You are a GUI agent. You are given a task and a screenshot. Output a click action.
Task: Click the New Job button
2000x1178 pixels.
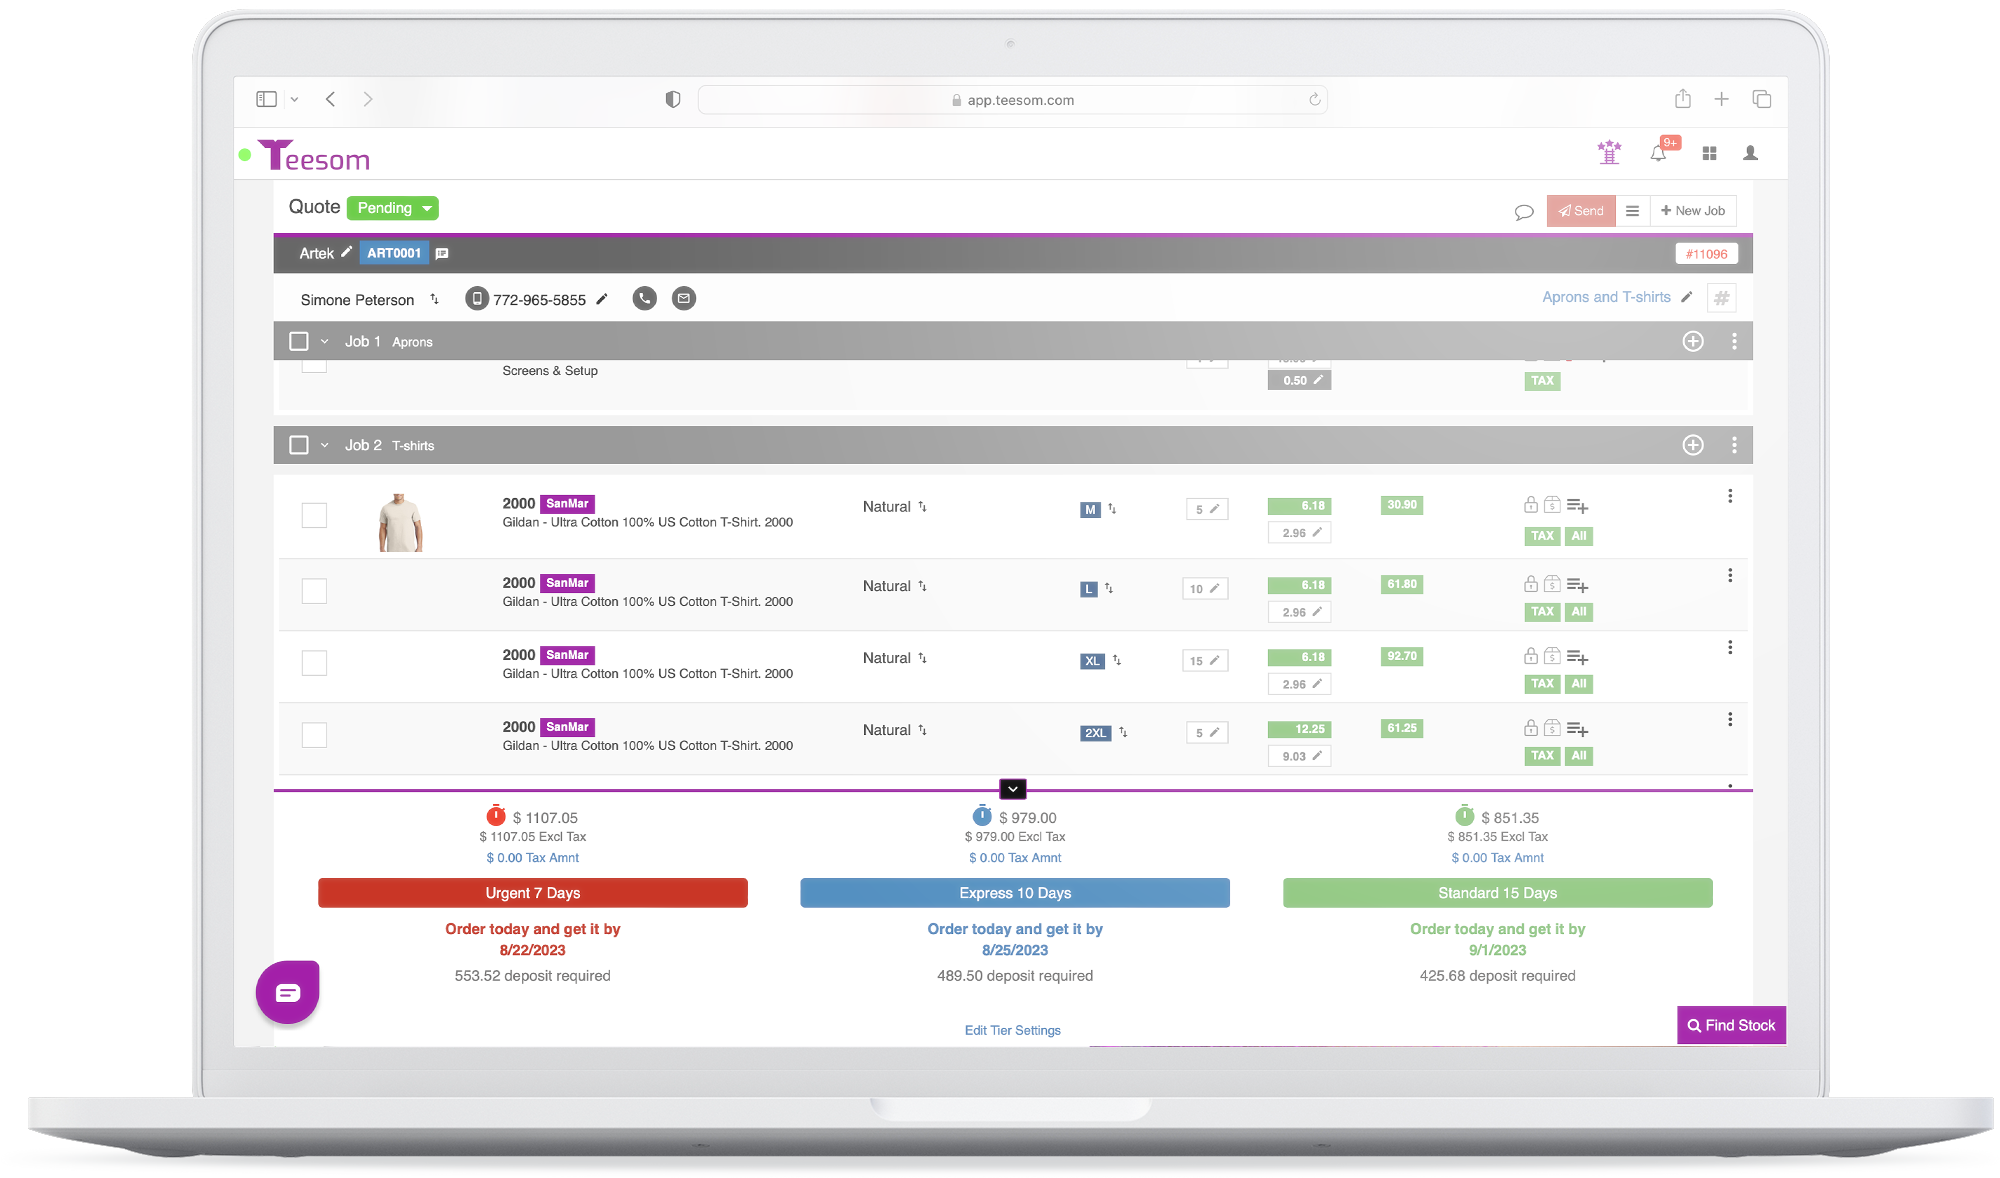[1692, 211]
